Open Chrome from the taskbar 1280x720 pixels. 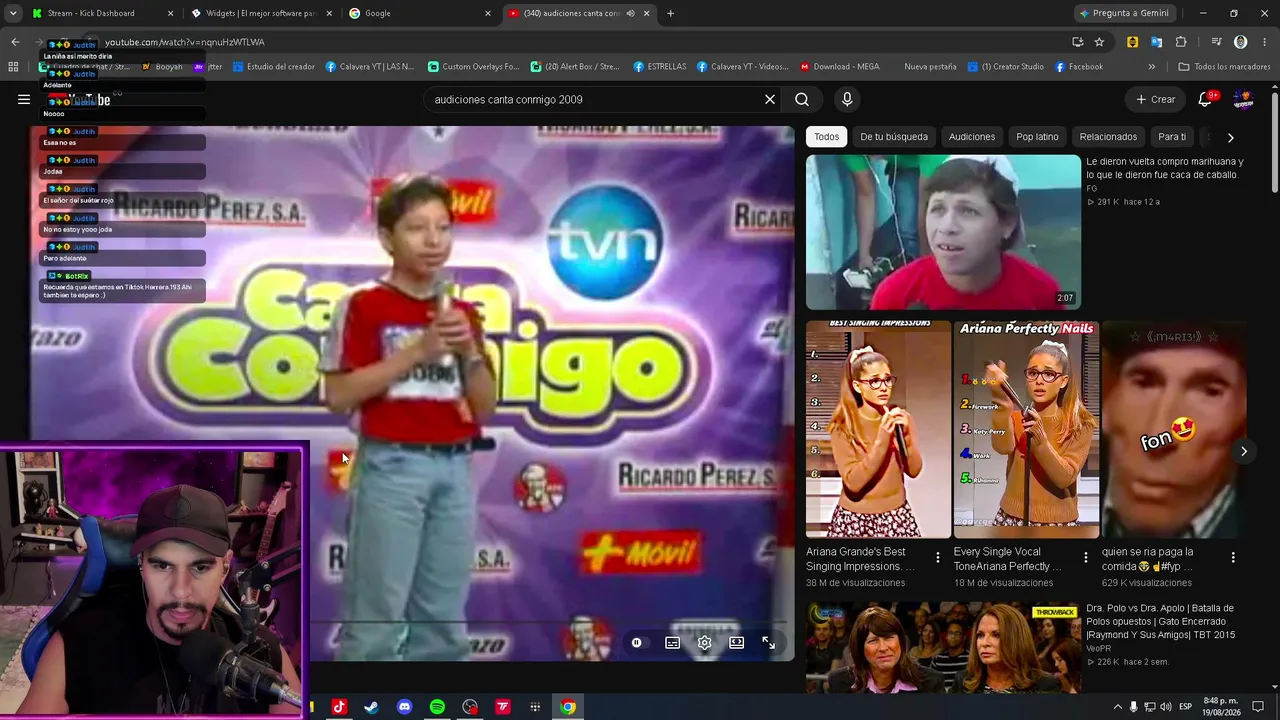[568, 707]
